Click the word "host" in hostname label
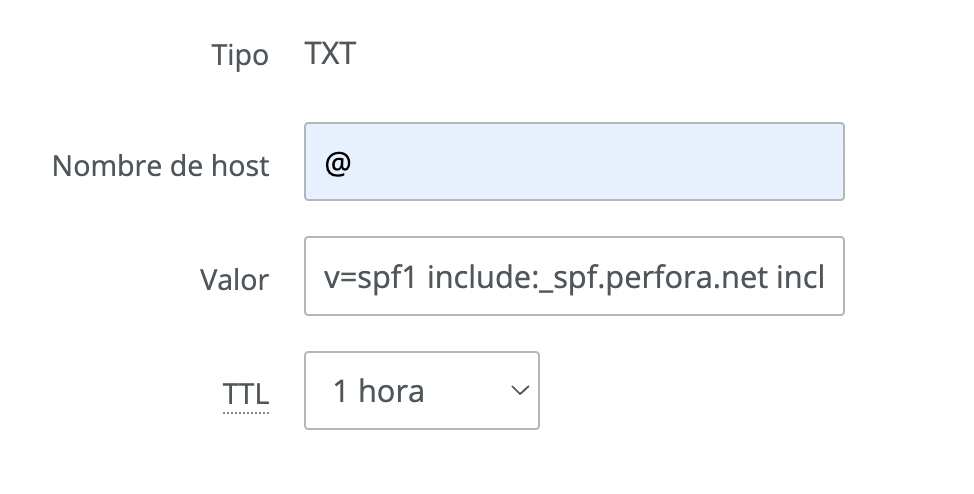 [x=238, y=165]
